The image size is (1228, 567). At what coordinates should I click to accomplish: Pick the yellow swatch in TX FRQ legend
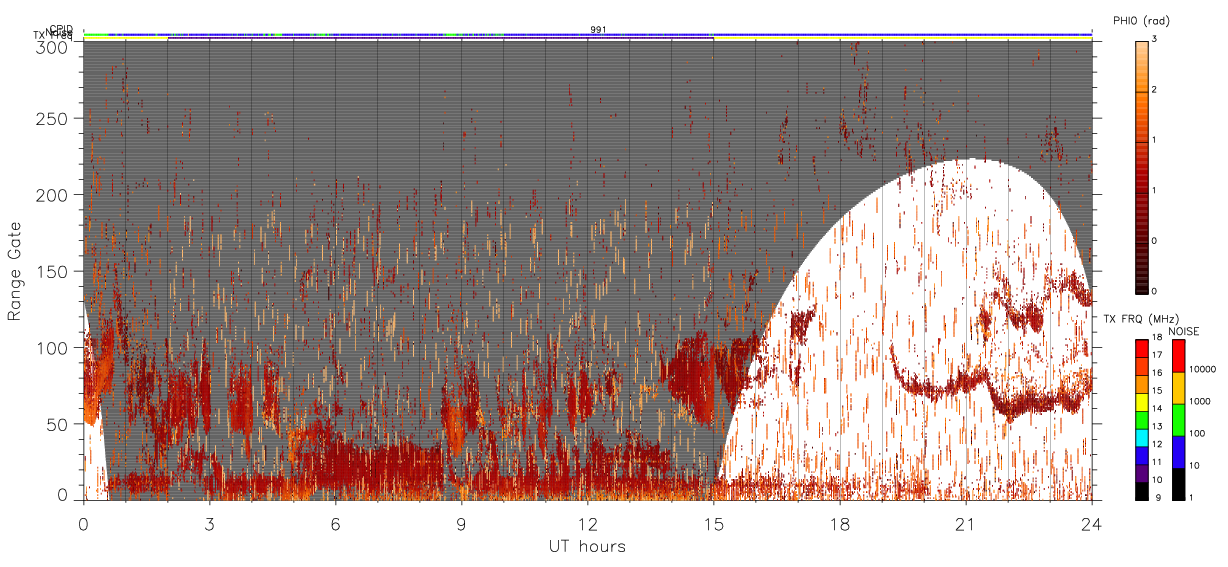(x=1142, y=402)
